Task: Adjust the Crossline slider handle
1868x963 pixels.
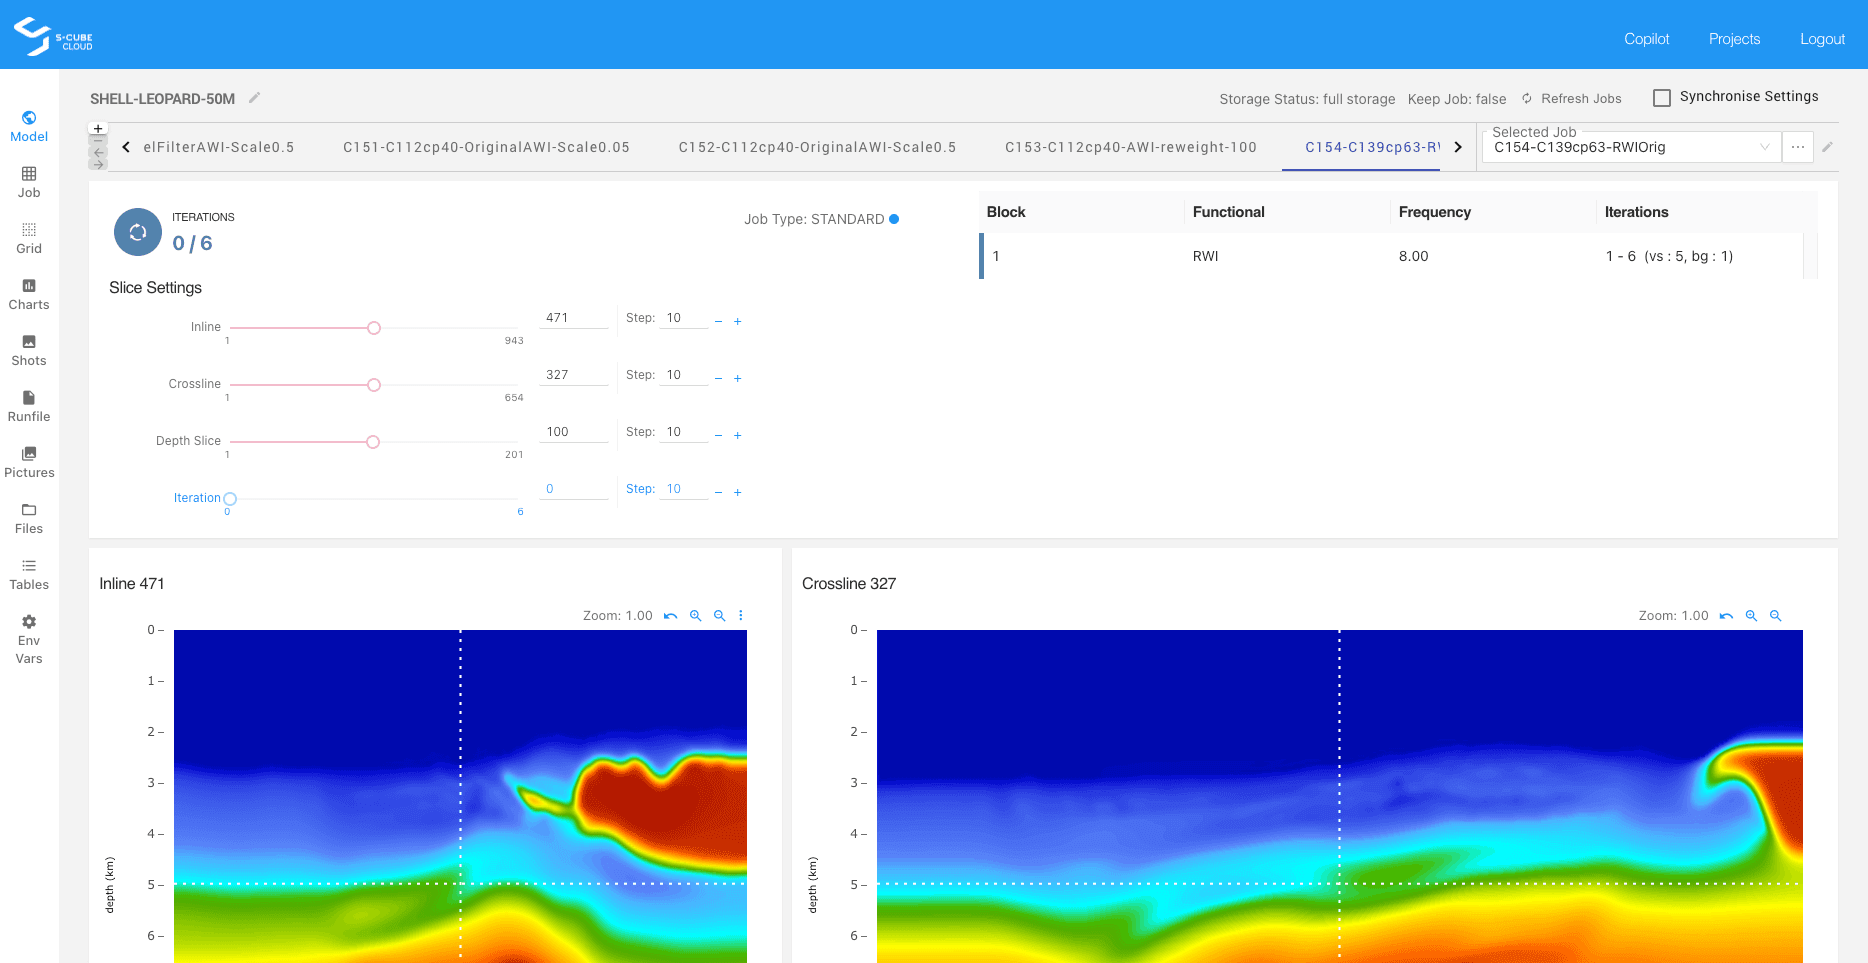Action: coord(374,385)
